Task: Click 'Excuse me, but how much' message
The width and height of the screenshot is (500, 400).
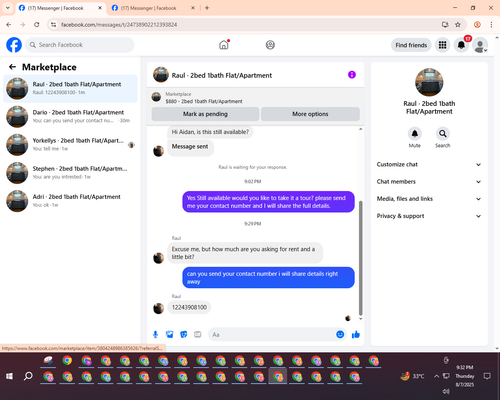Action: pyautogui.click(x=245, y=253)
